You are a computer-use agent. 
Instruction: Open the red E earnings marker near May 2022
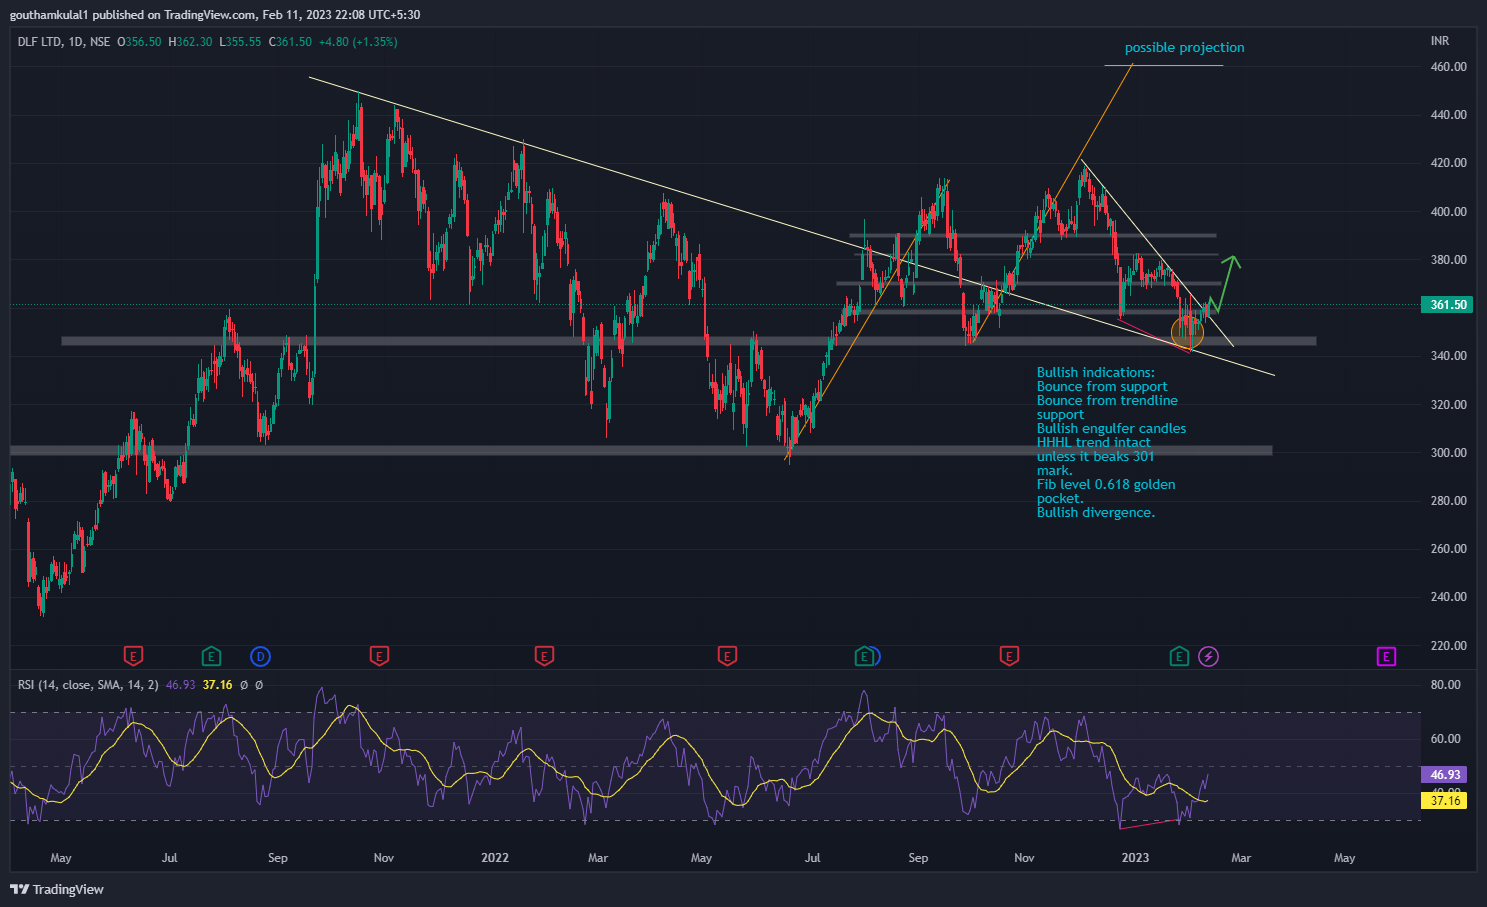pyautogui.click(x=727, y=657)
